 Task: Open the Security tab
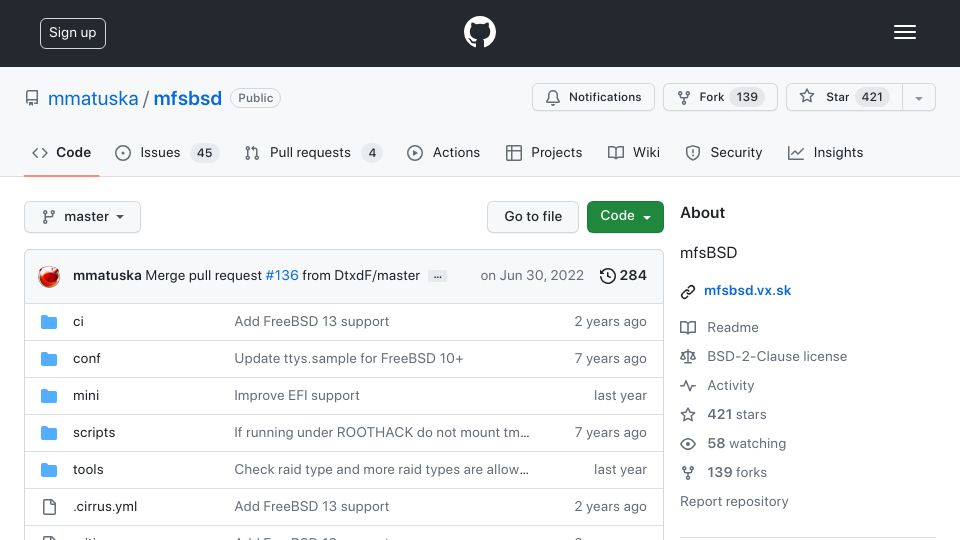(724, 152)
